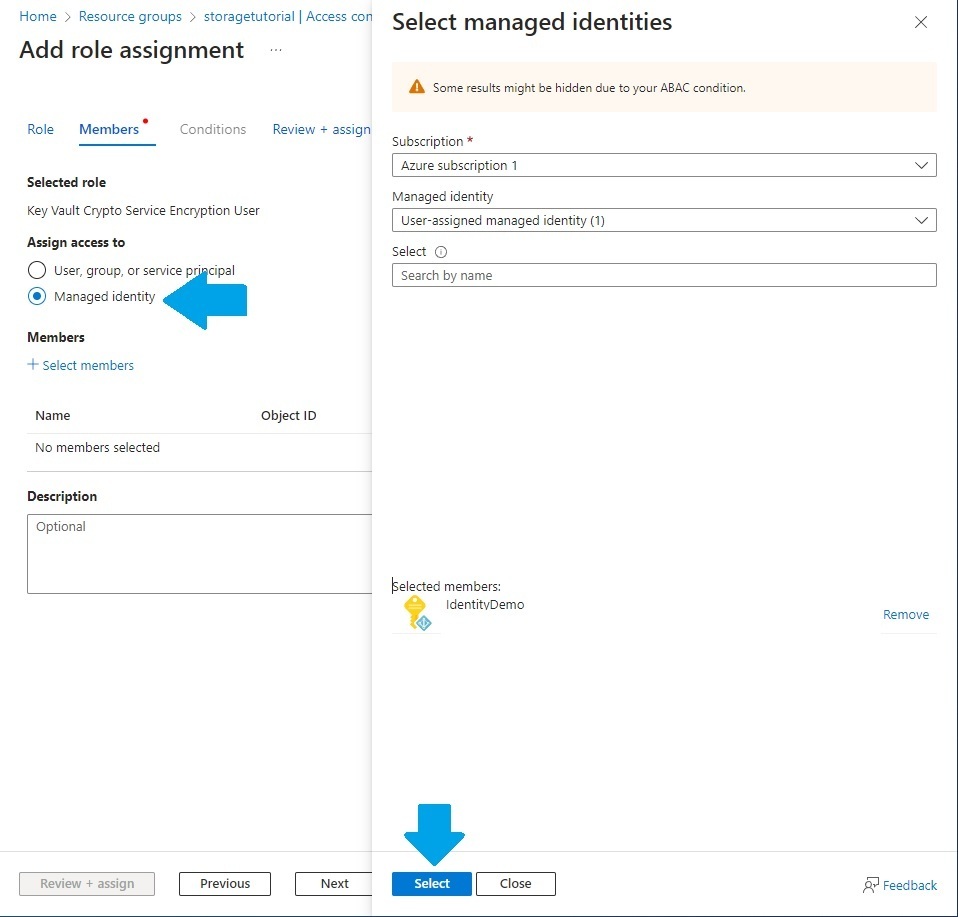This screenshot has width=958, height=917.
Task: Focus the optional Description text box
Action: (199, 553)
